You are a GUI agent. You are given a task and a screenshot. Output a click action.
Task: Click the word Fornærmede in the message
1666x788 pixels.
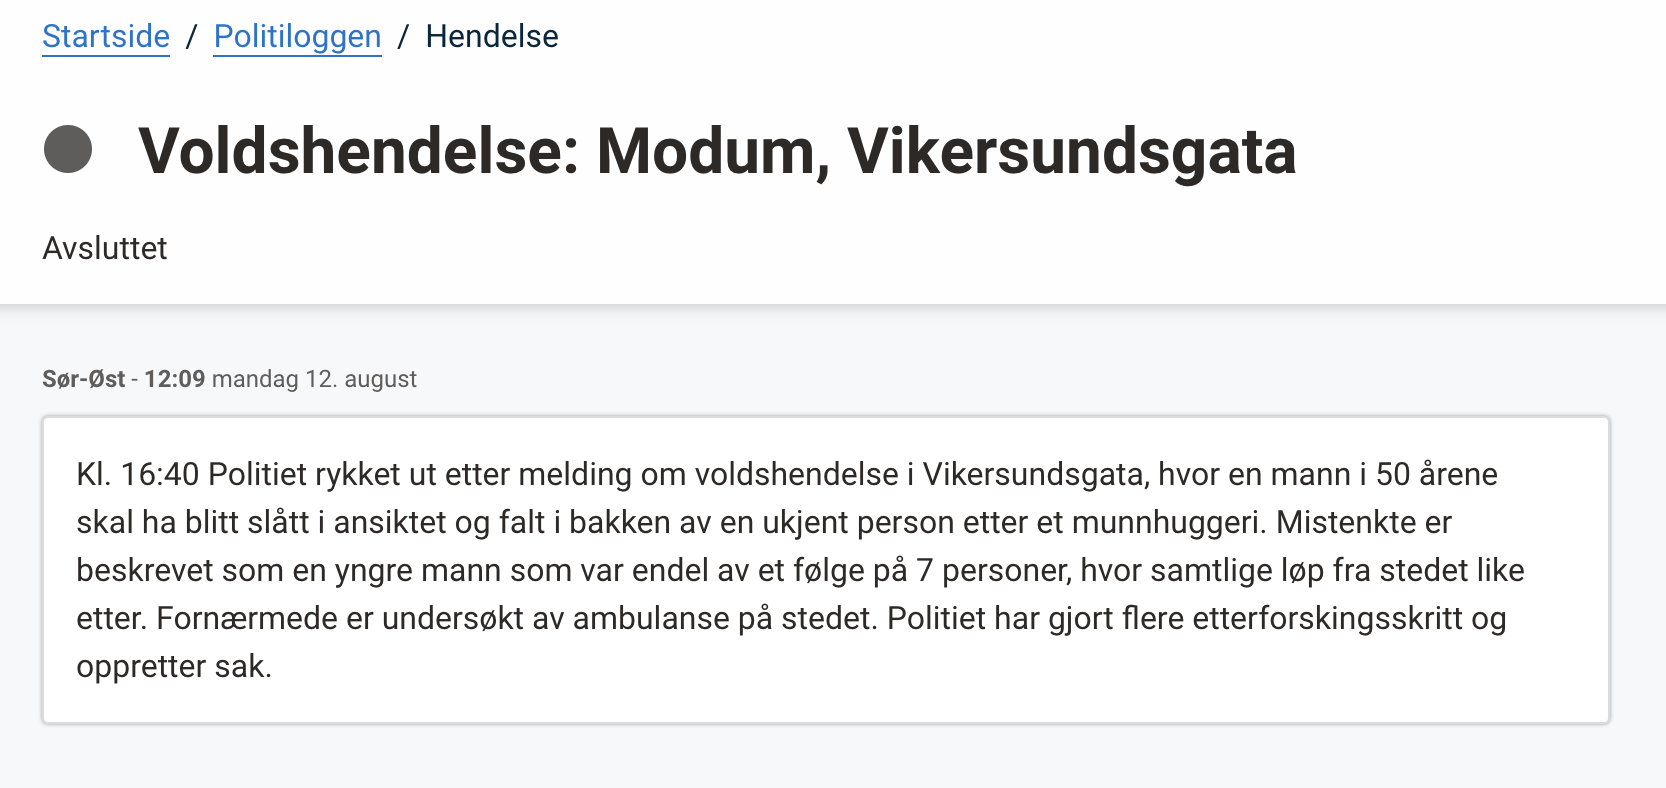tap(247, 618)
